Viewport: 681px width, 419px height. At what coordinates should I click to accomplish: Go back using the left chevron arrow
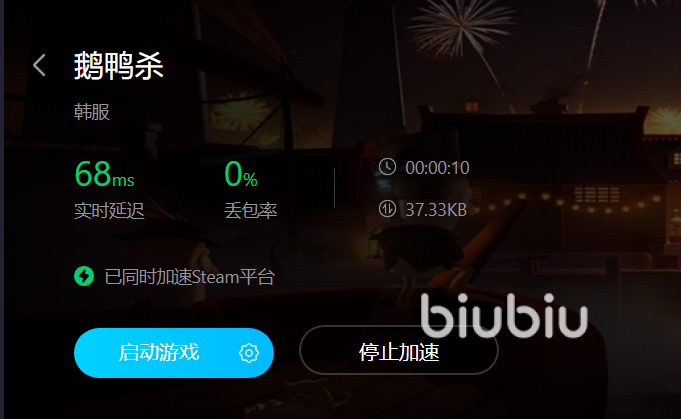pyautogui.click(x=39, y=65)
